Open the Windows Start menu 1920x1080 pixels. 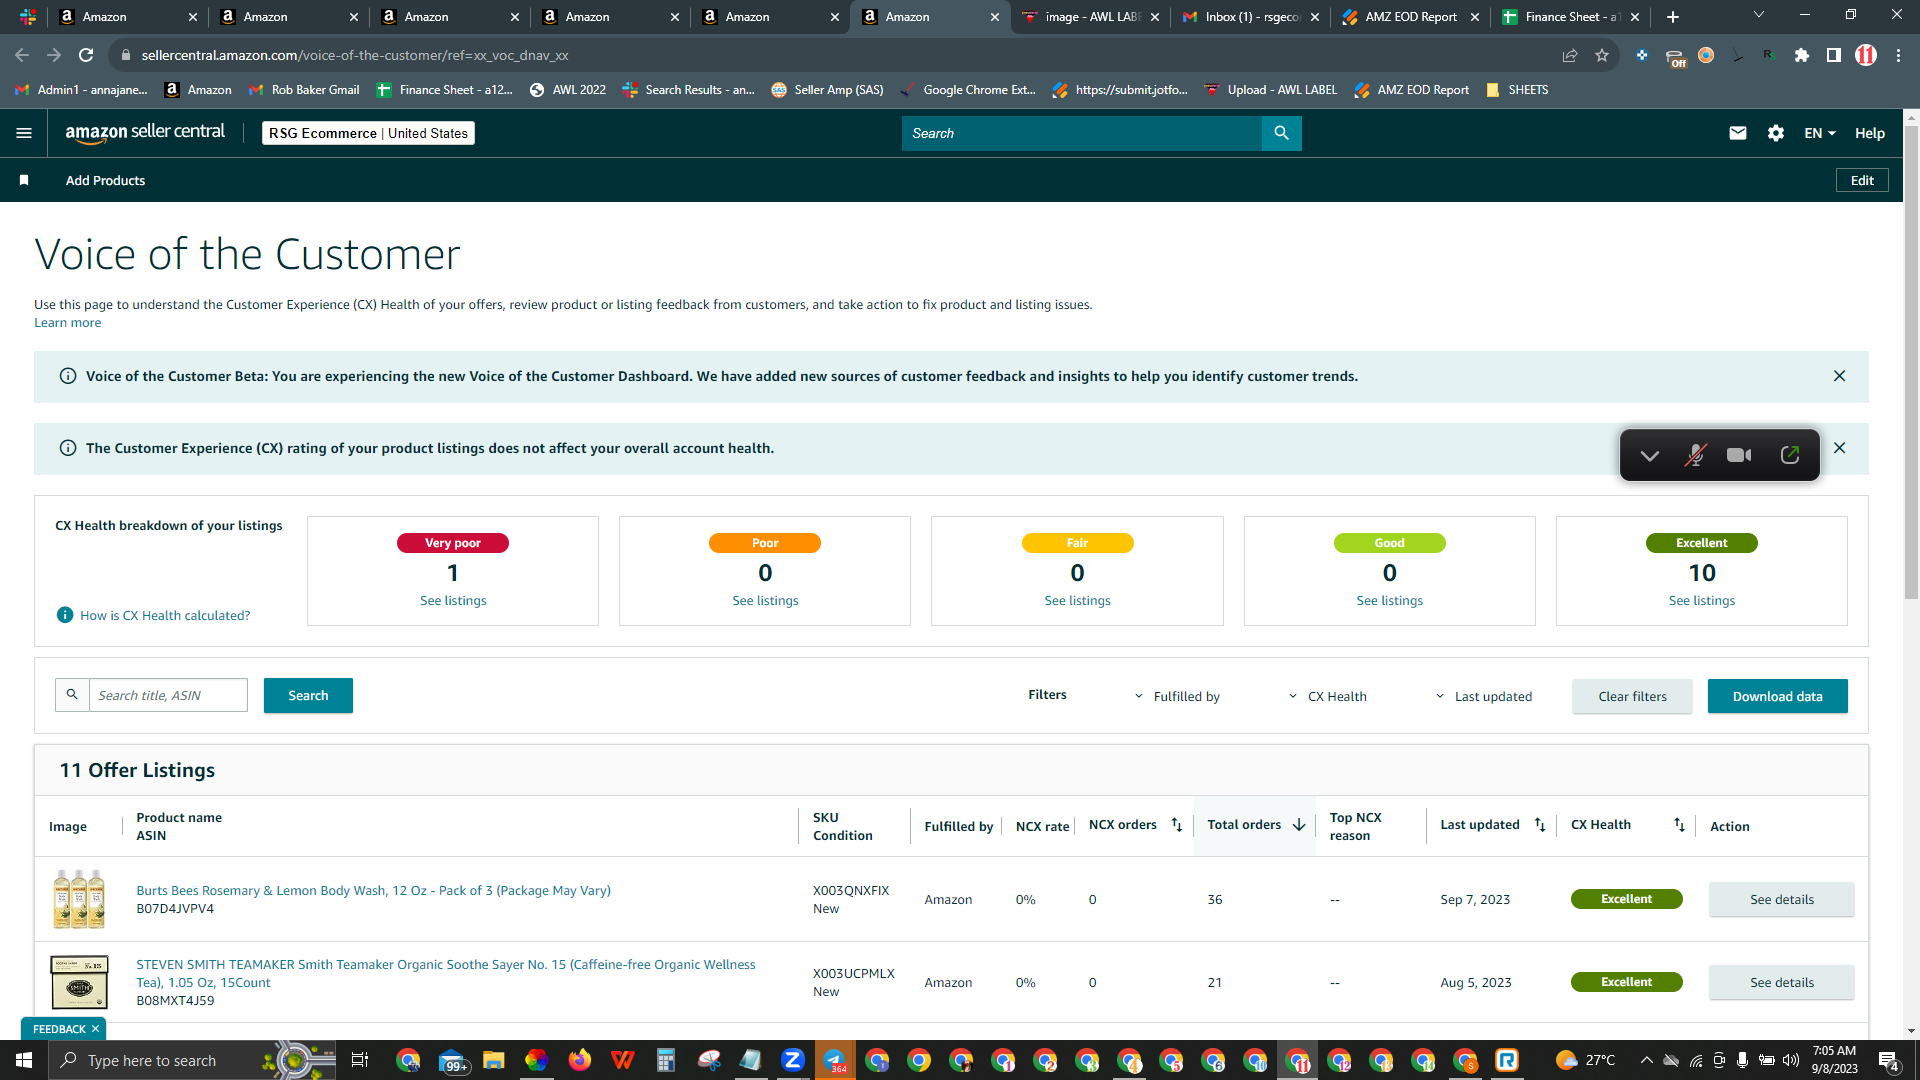pyautogui.click(x=24, y=1060)
